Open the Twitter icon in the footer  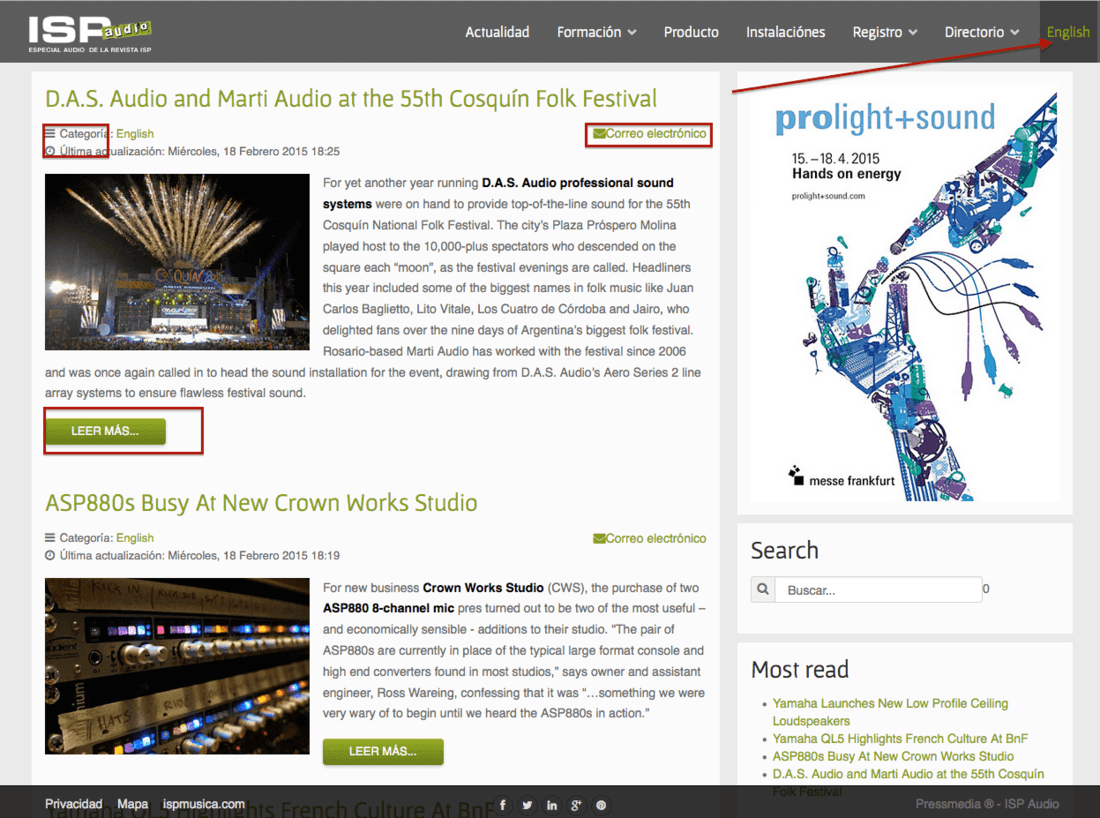pos(527,805)
